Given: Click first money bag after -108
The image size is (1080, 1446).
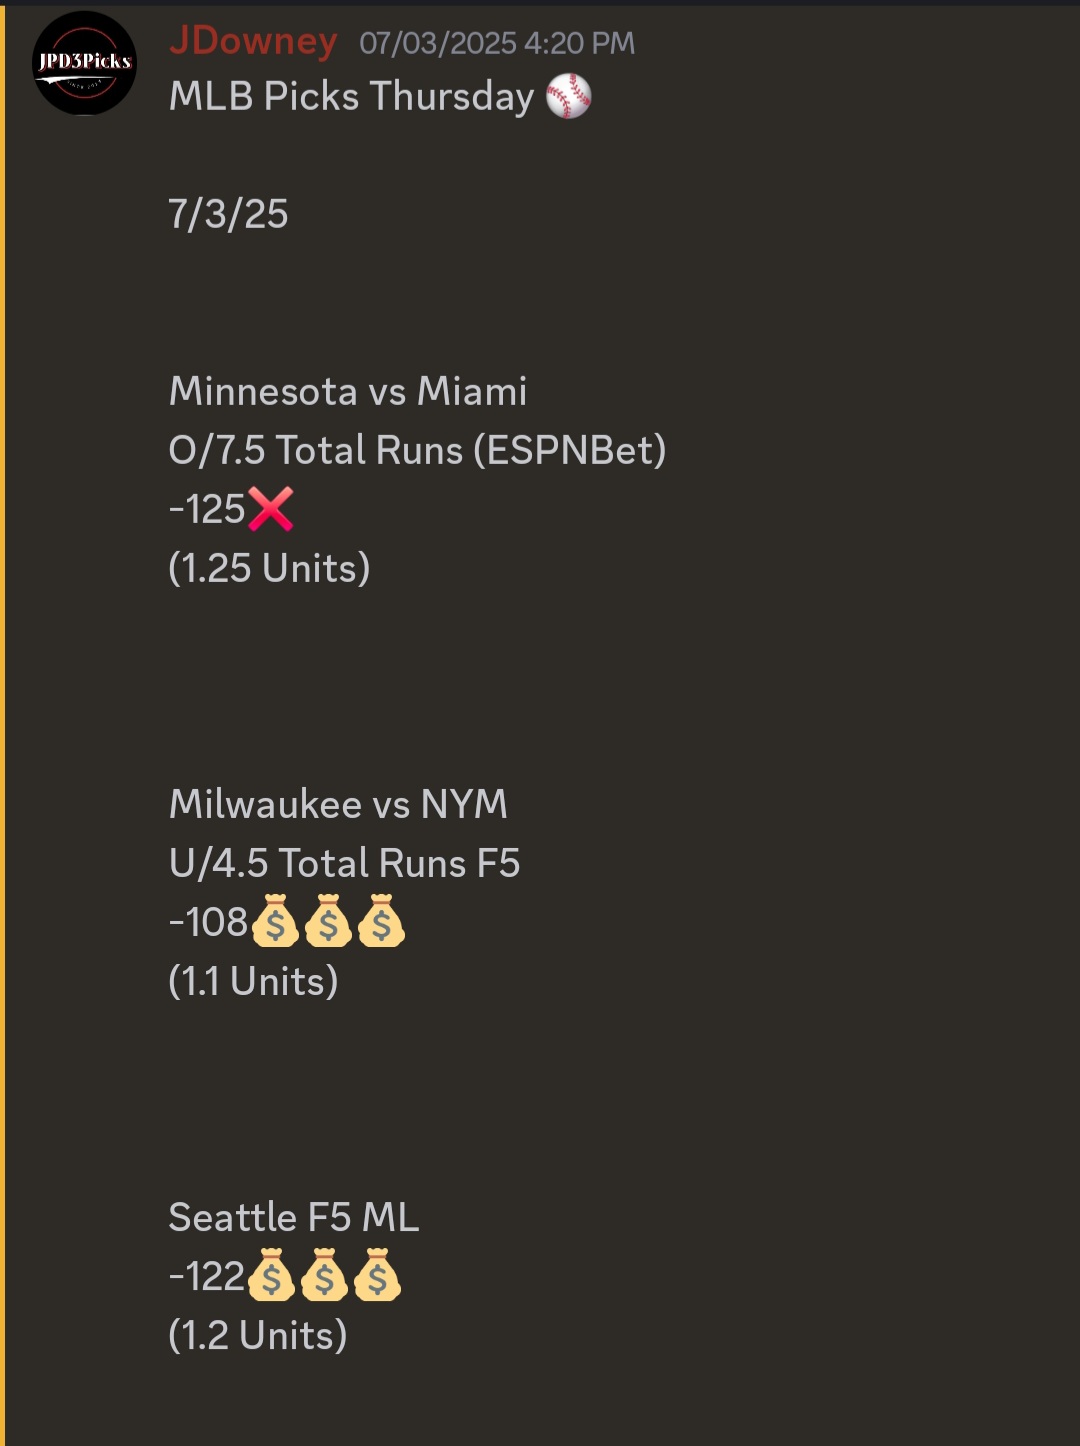Looking at the screenshot, I should click(275, 921).
